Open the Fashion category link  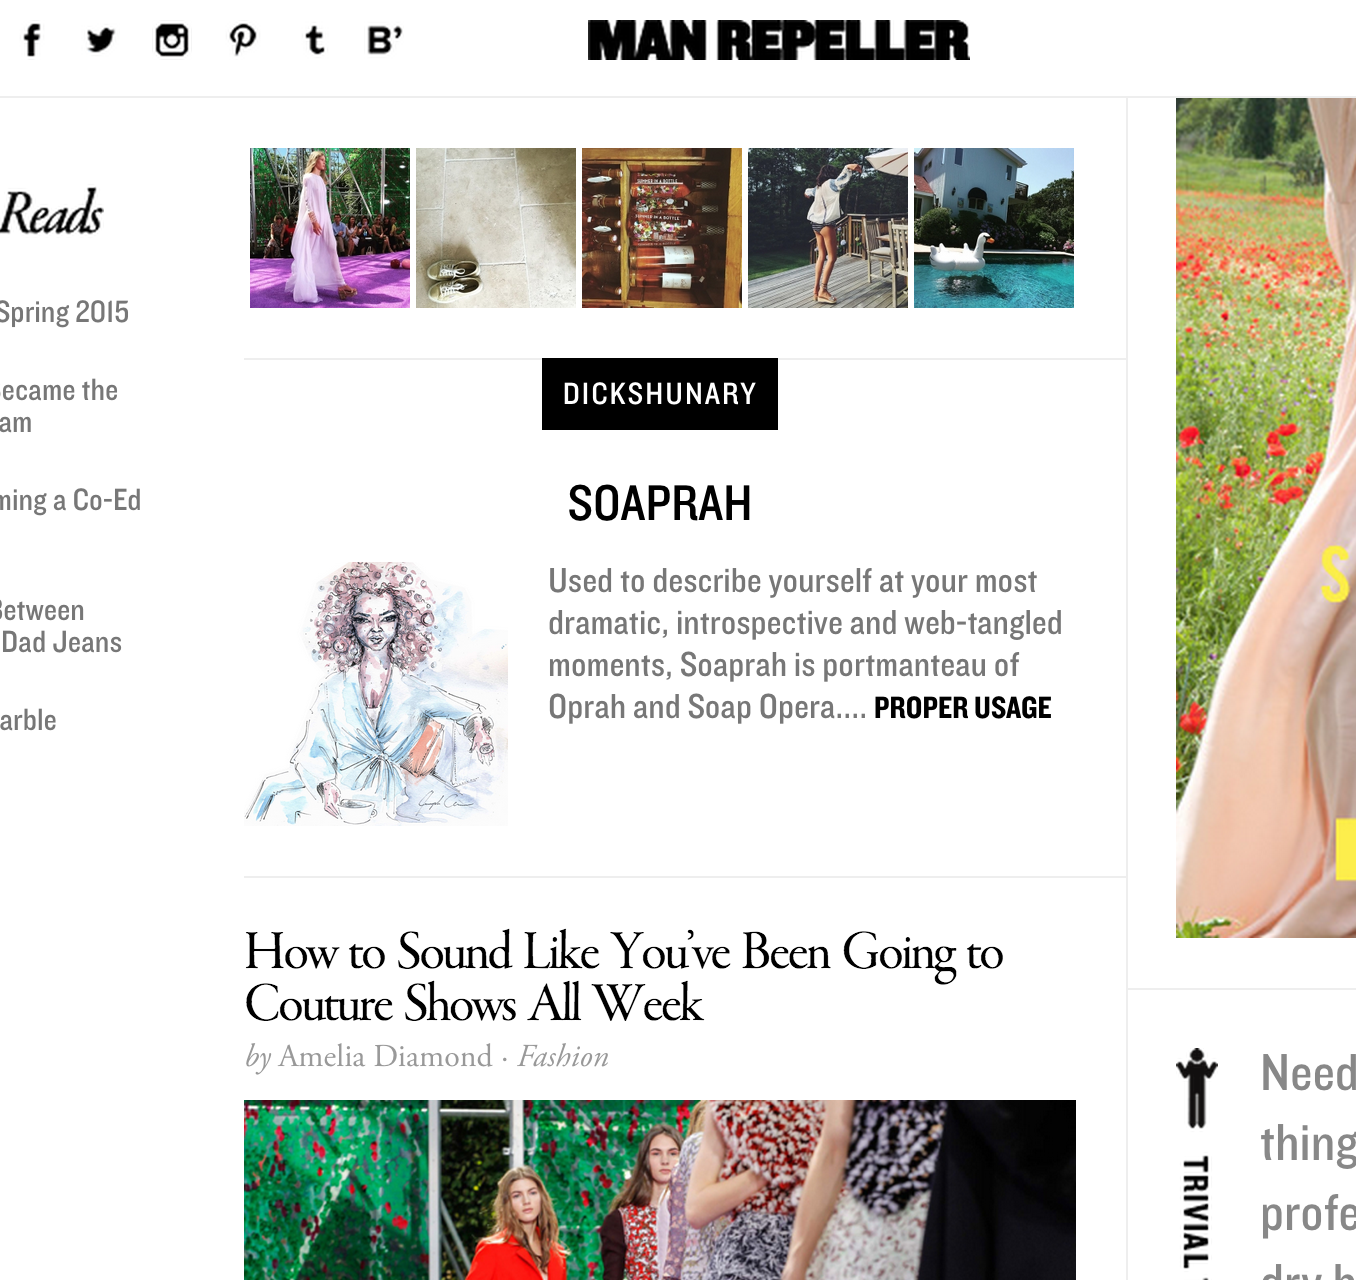pyautogui.click(x=563, y=1057)
